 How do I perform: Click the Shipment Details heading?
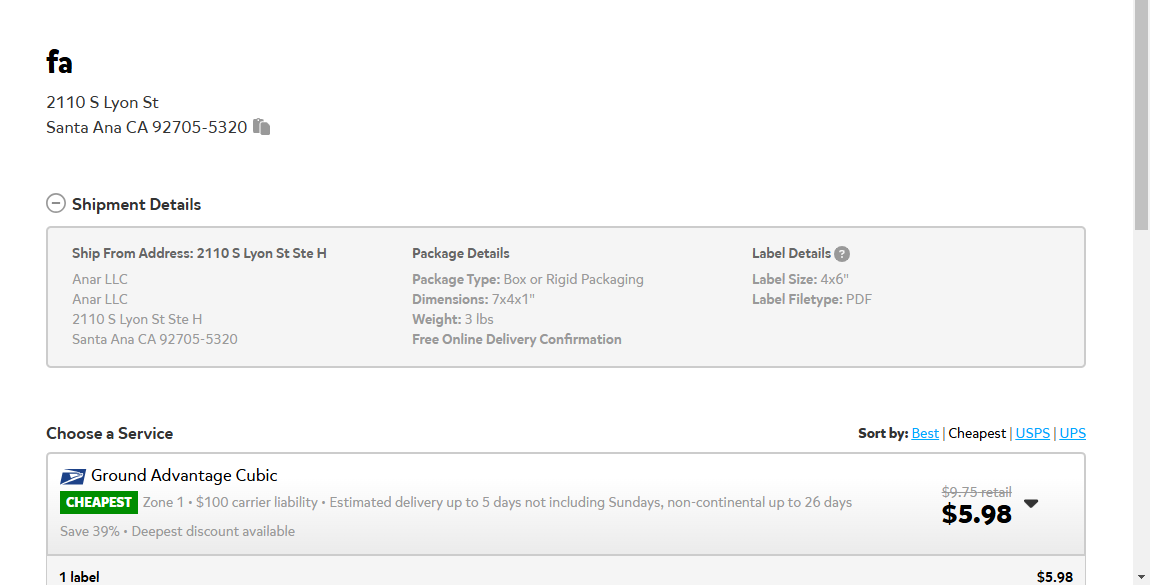coord(136,205)
